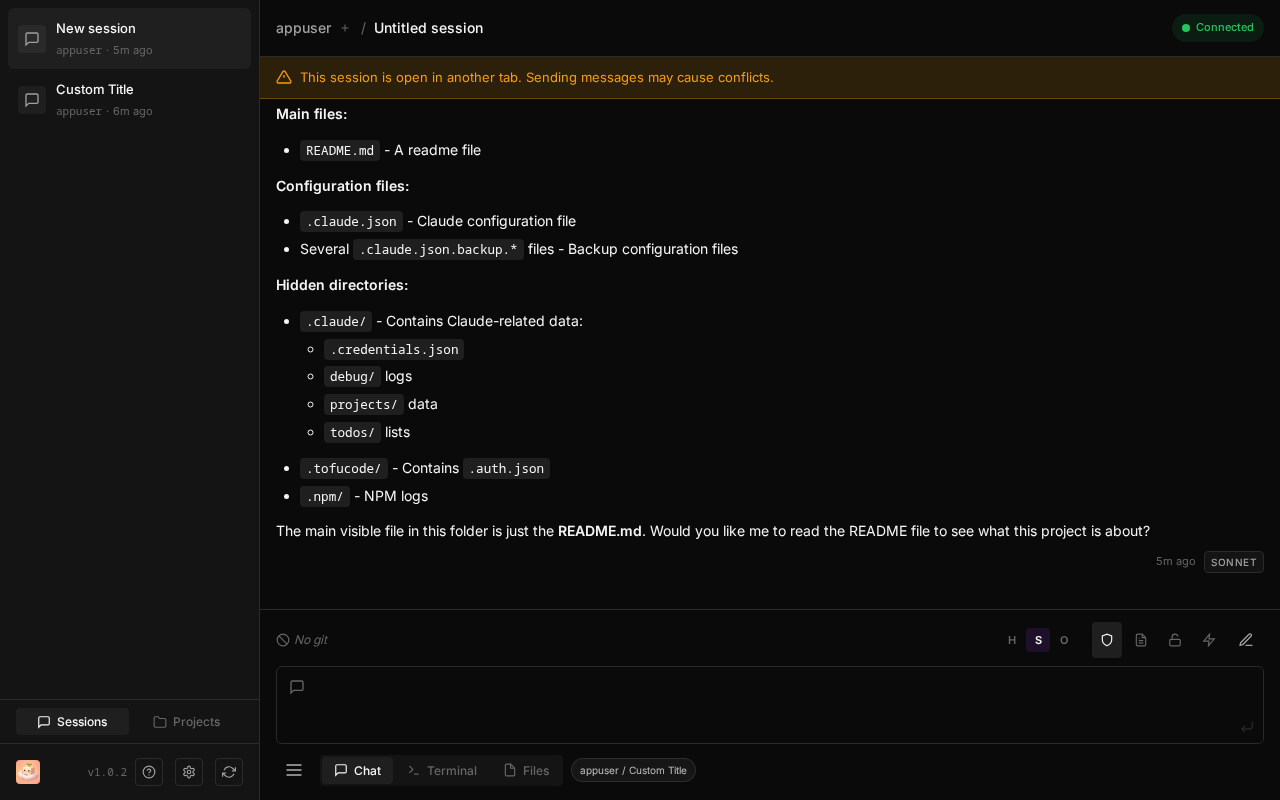Open the file attachment icon near the input
The image size is (1280, 800).
coord(1141,640)
